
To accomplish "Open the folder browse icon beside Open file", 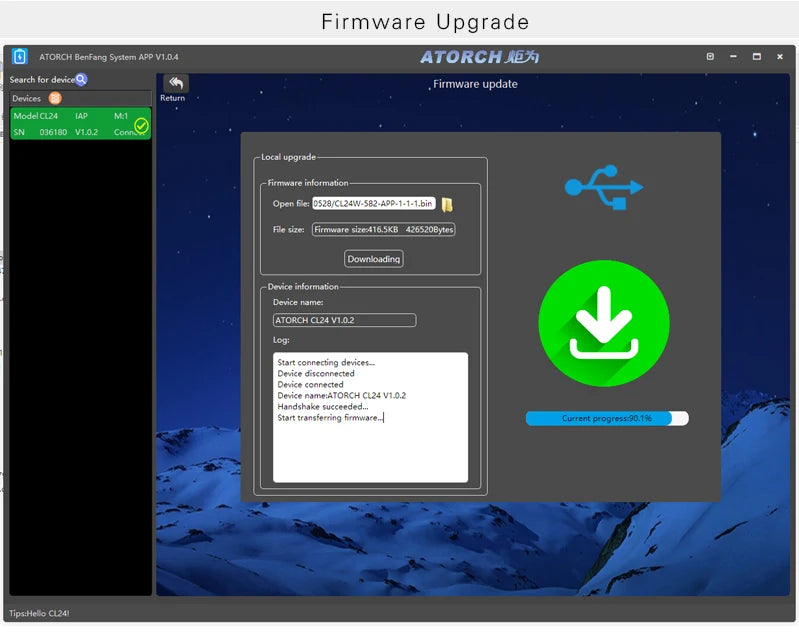I will tap(447, 204).
